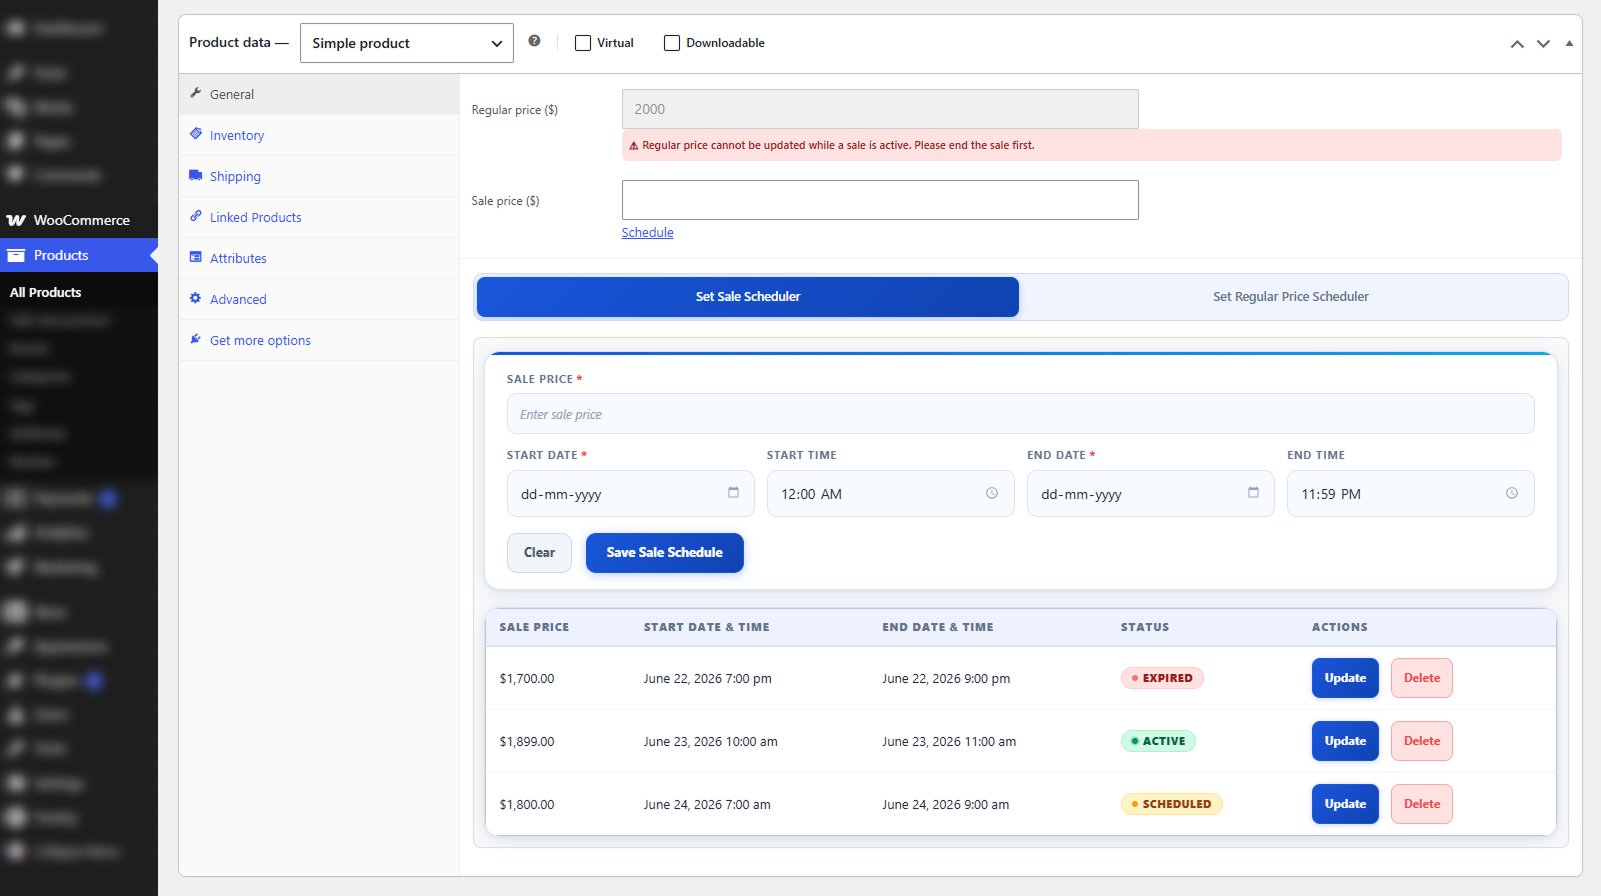Click the Start Time 12:00 AM field
Image resolution: width=1601 pixels, height=896 pixels.
click(890, 494)
